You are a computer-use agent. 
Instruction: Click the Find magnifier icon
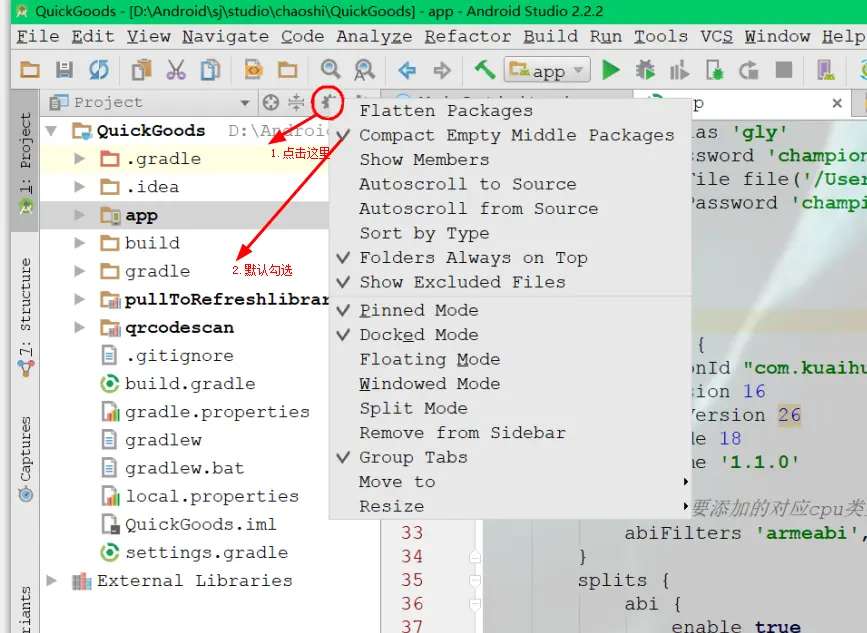(x=330, y=70)
